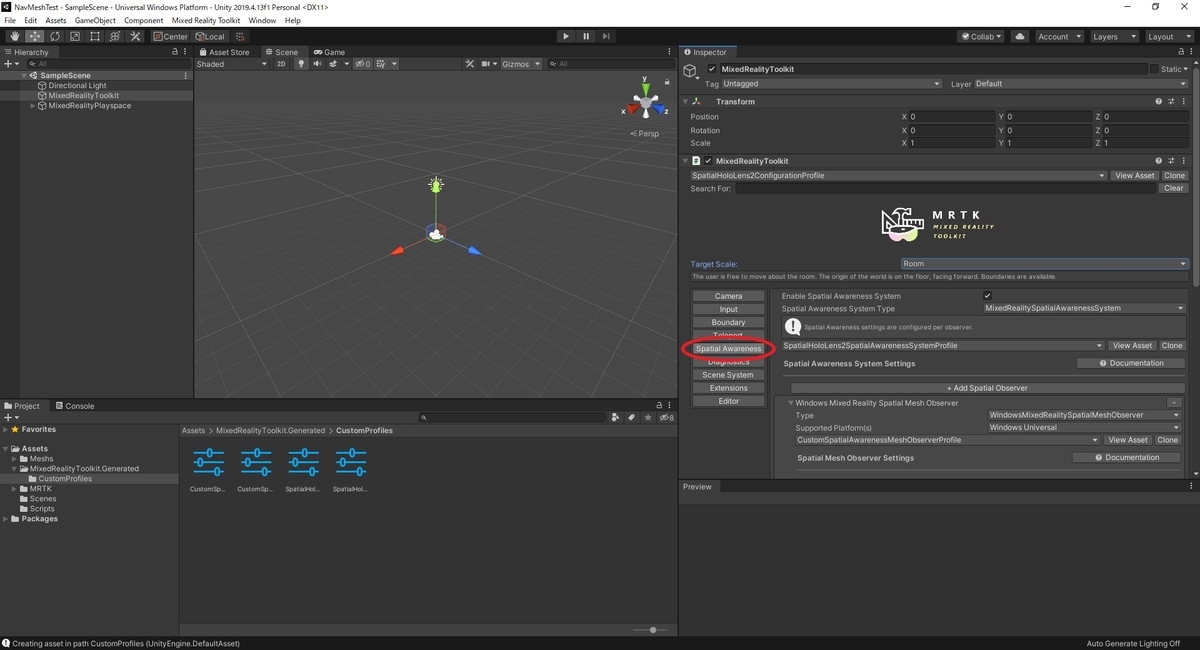
Task: Open cloud services icon
Action: click(x=1020, y=36)
